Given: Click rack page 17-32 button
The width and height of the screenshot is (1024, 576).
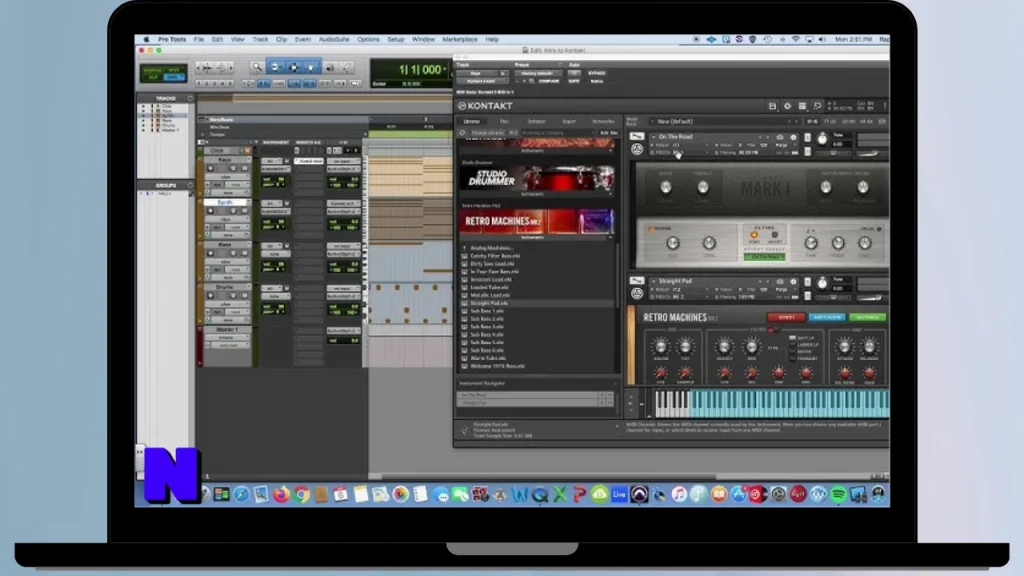Looking at the screenshot, I should pos(830,121).
